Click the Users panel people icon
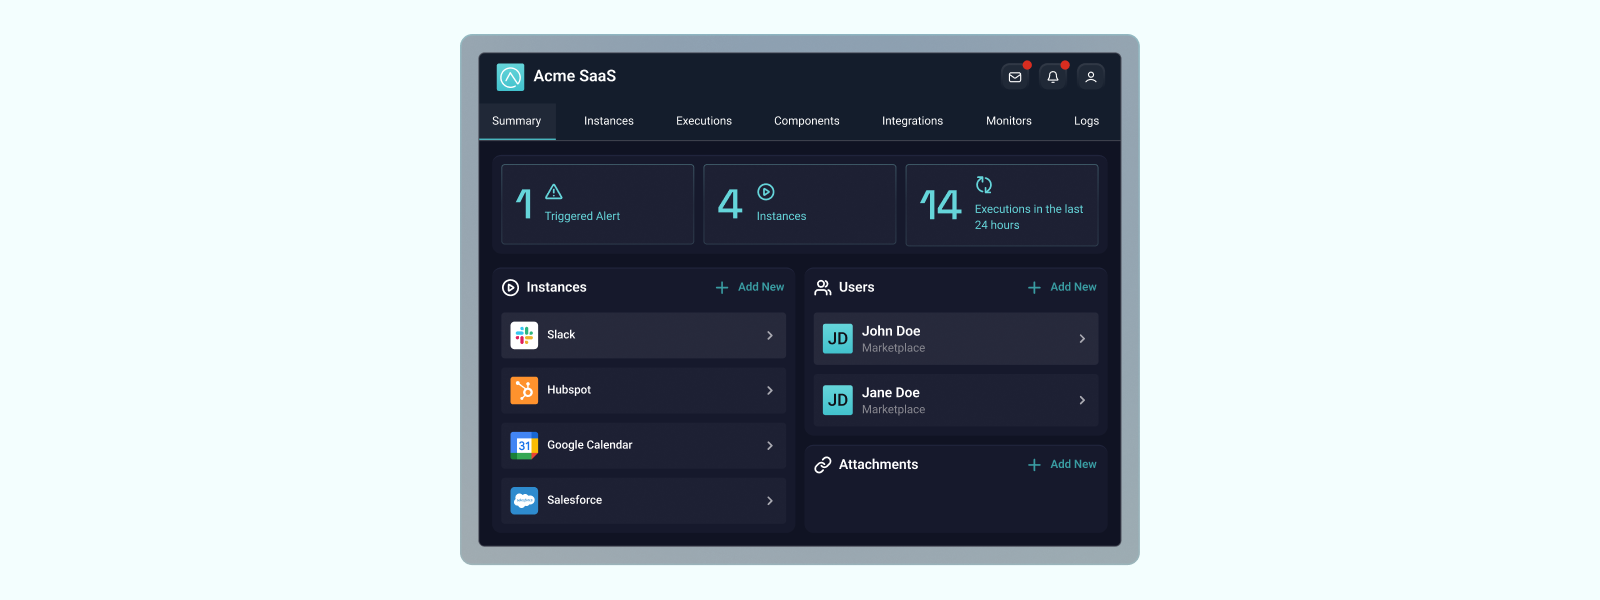 823,287
